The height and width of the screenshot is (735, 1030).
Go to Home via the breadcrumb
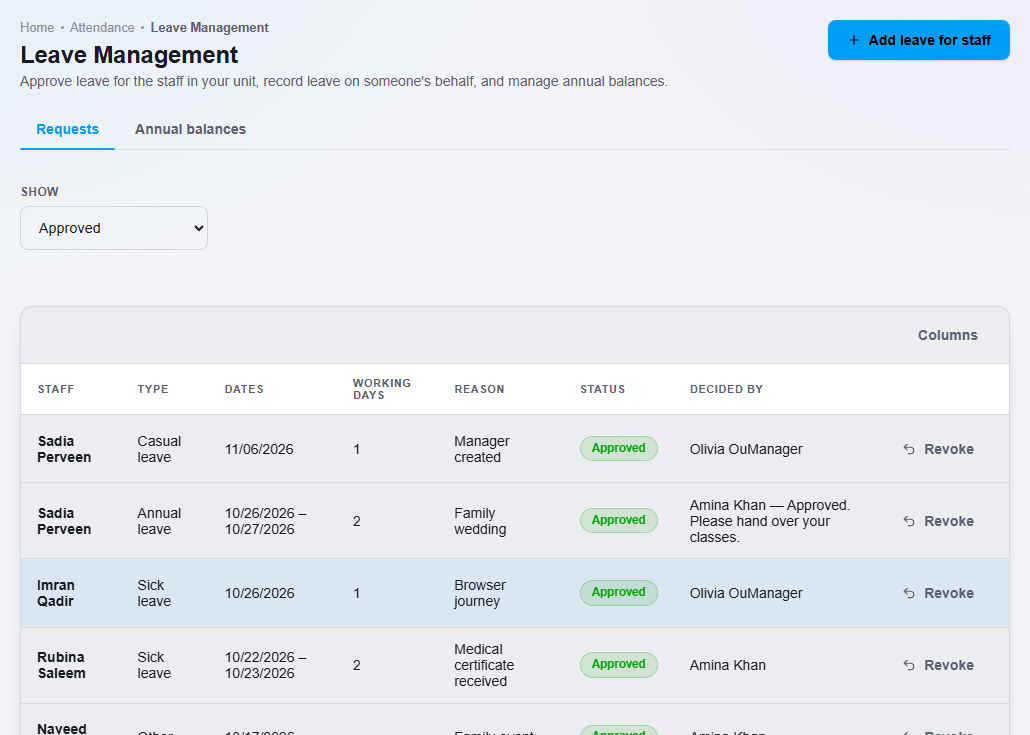pos(37,28)
